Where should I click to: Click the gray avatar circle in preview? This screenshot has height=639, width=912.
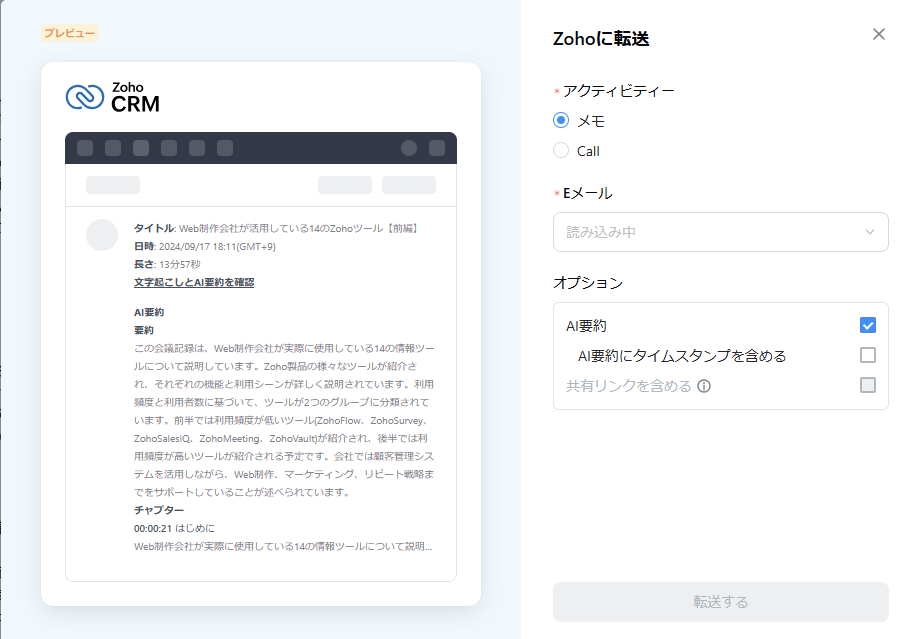pos(102,235)
